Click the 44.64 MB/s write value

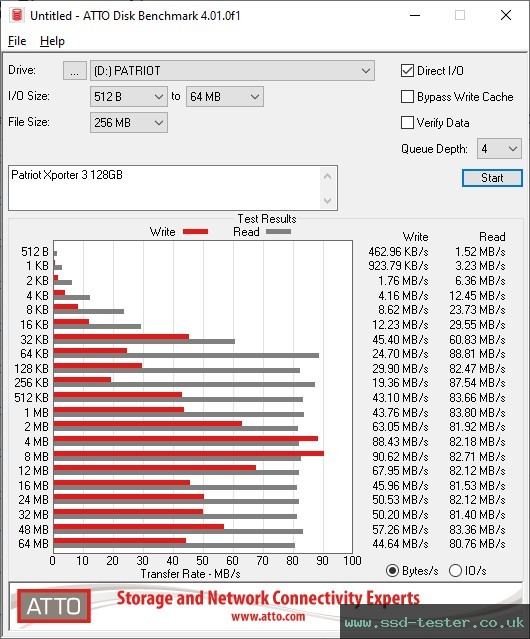(400, 544)
